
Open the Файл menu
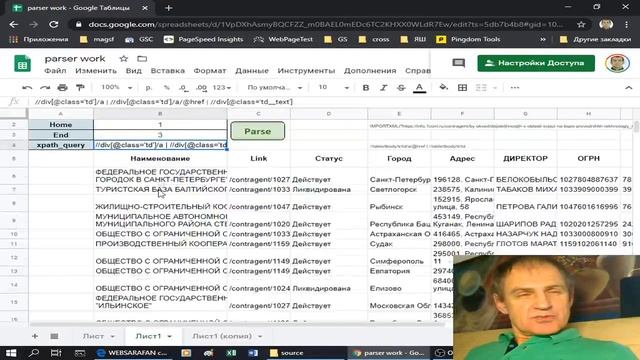(55, 71)
